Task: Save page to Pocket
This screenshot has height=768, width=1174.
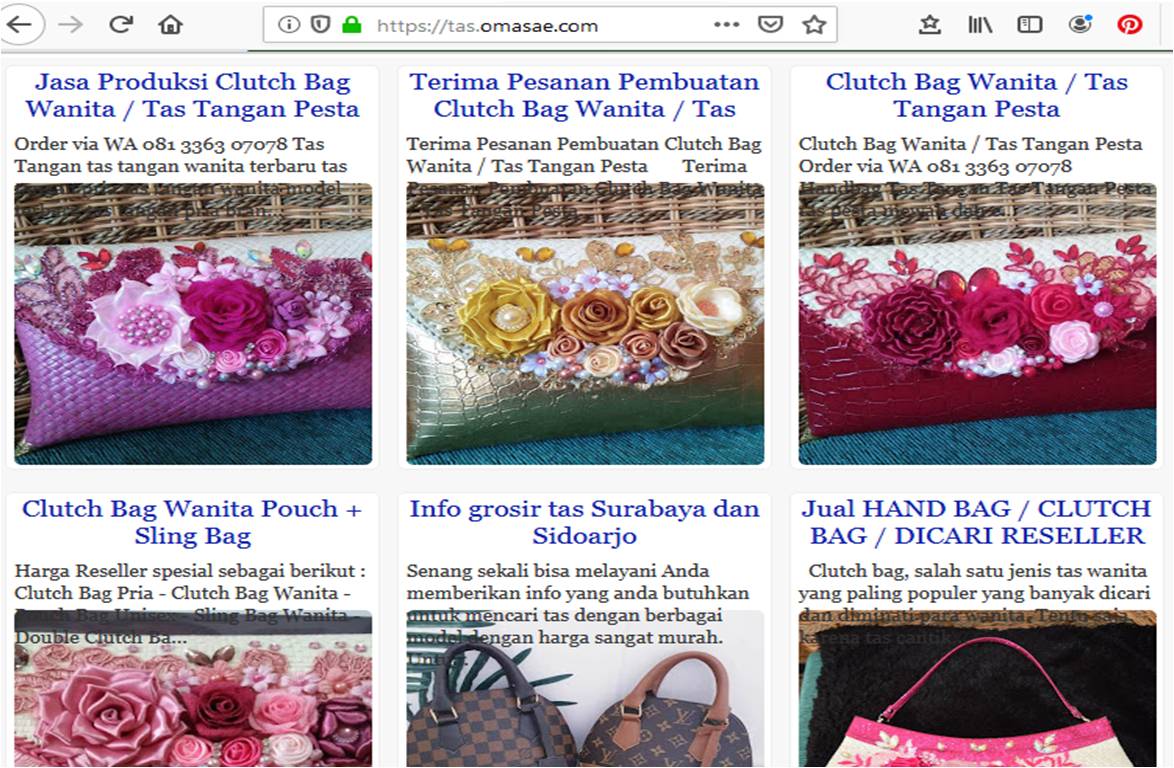Action: [x=770, y=25]
